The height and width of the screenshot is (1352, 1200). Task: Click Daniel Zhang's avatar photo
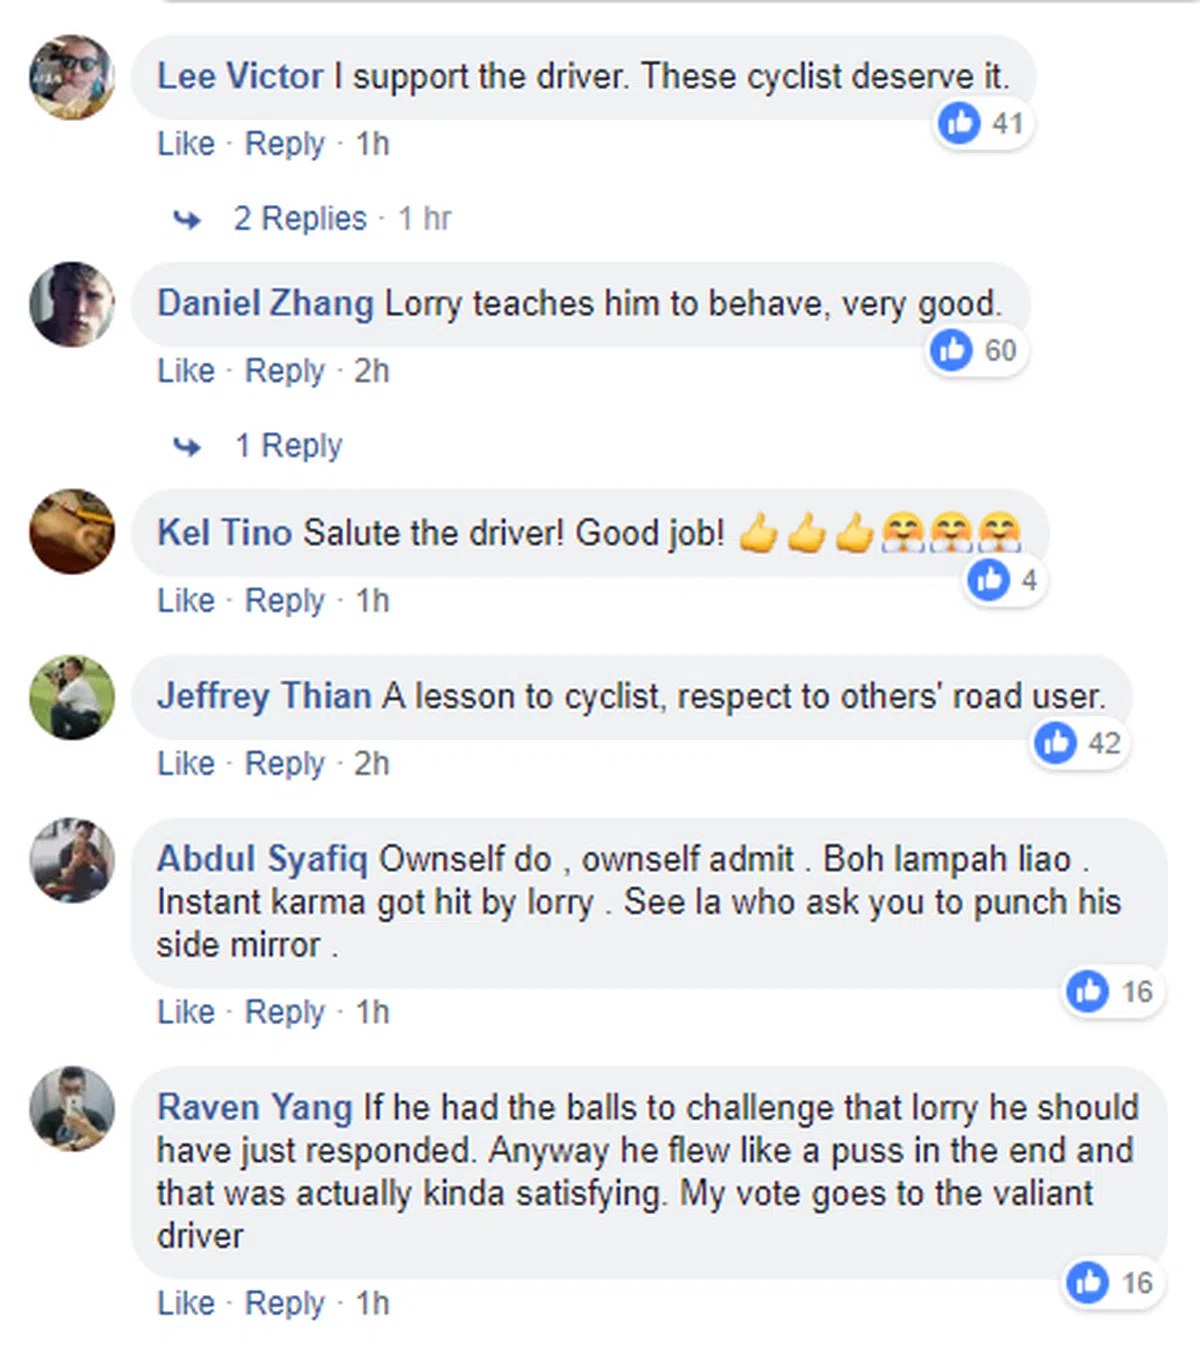click(72, 304)
